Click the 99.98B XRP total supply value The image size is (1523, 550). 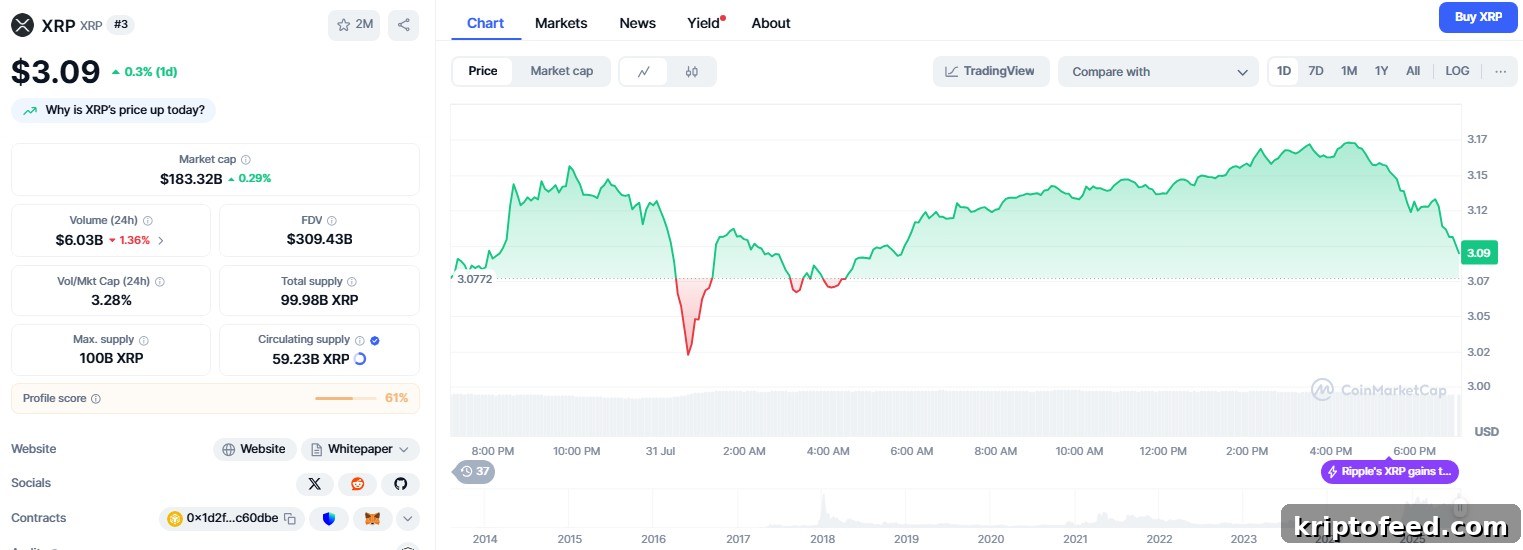coord(320,300)
